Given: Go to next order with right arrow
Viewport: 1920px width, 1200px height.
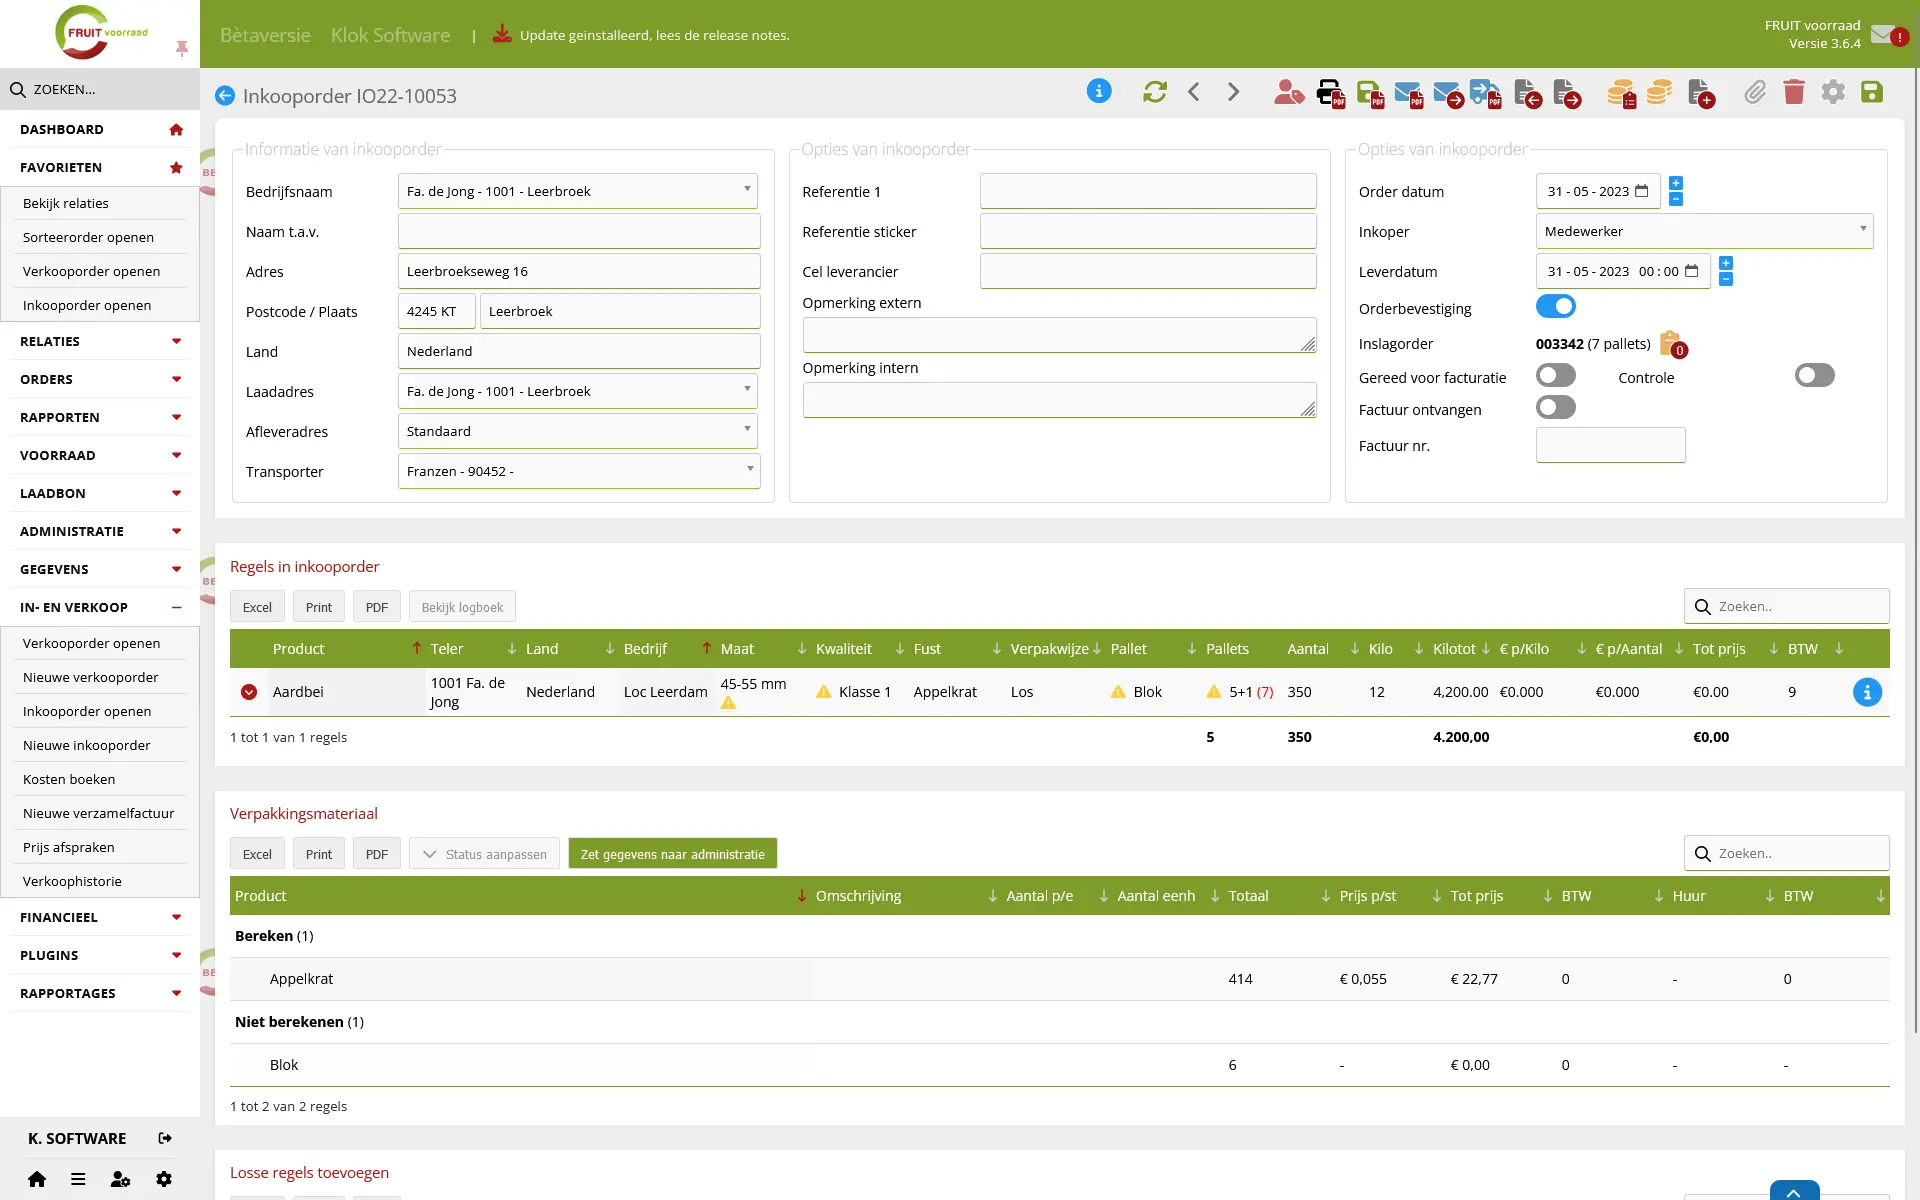Looking at the screenshot, I should pos(1233,92).
